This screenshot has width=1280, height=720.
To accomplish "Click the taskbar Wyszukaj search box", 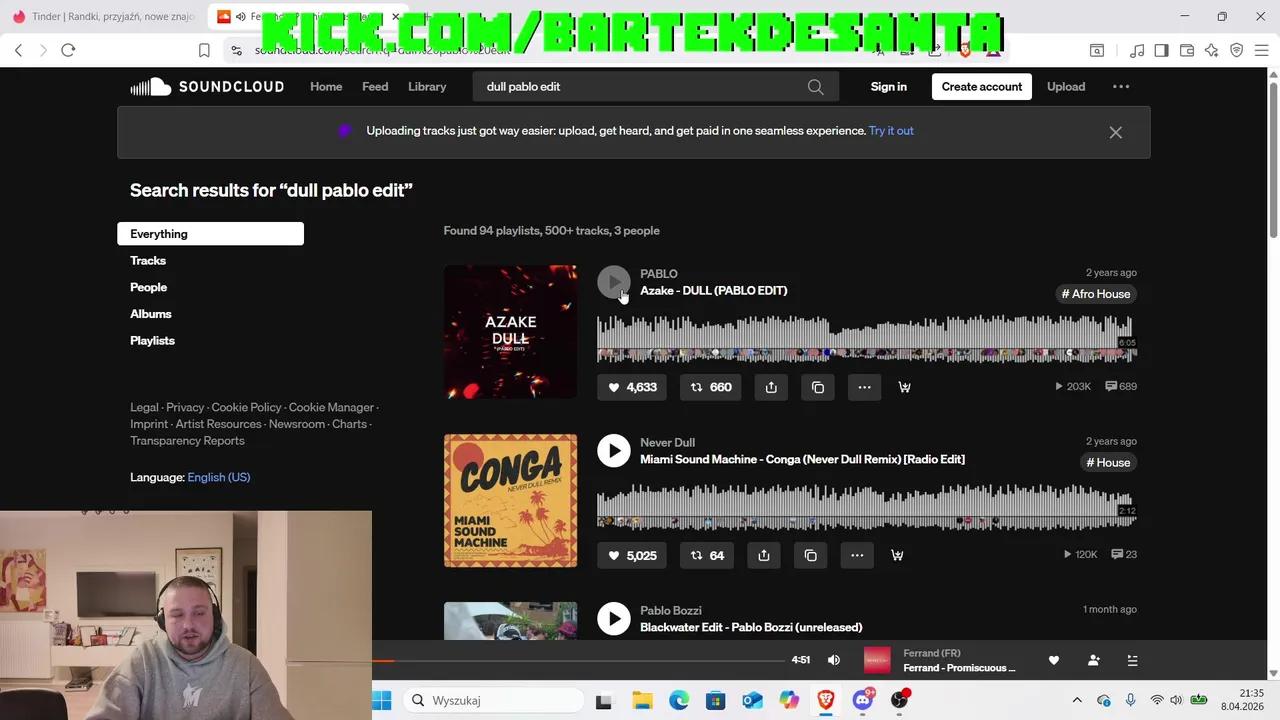I will pyautogui.click(x=493, y=700).
